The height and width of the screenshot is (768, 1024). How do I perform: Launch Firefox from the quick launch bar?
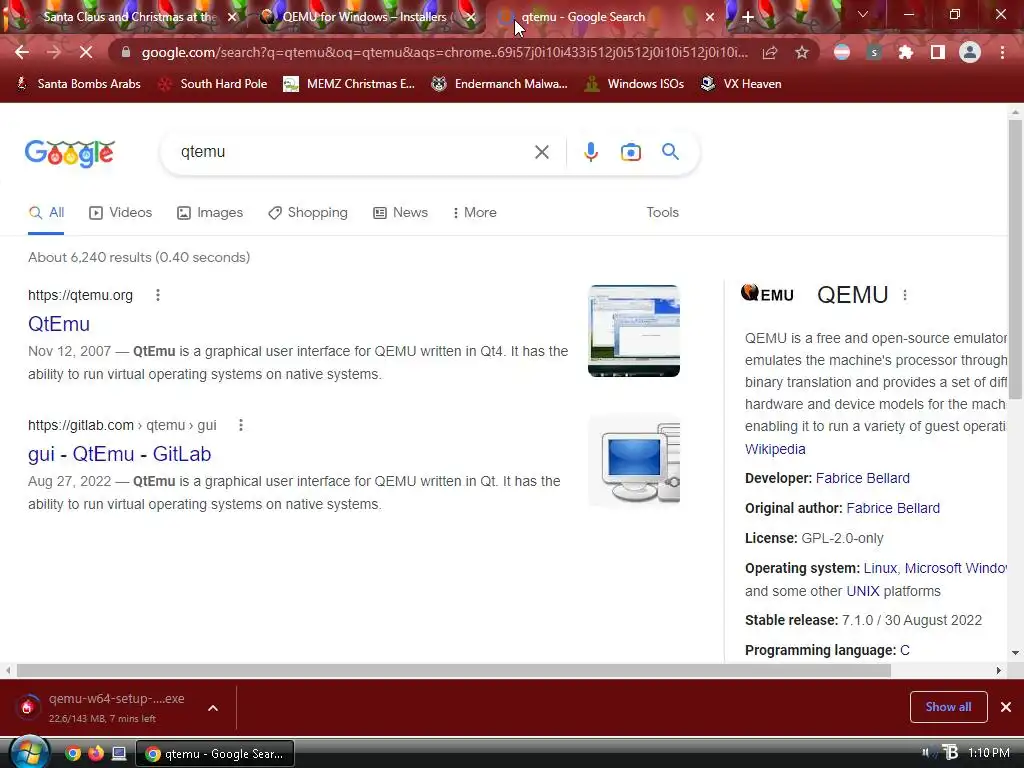pos(96,754)
